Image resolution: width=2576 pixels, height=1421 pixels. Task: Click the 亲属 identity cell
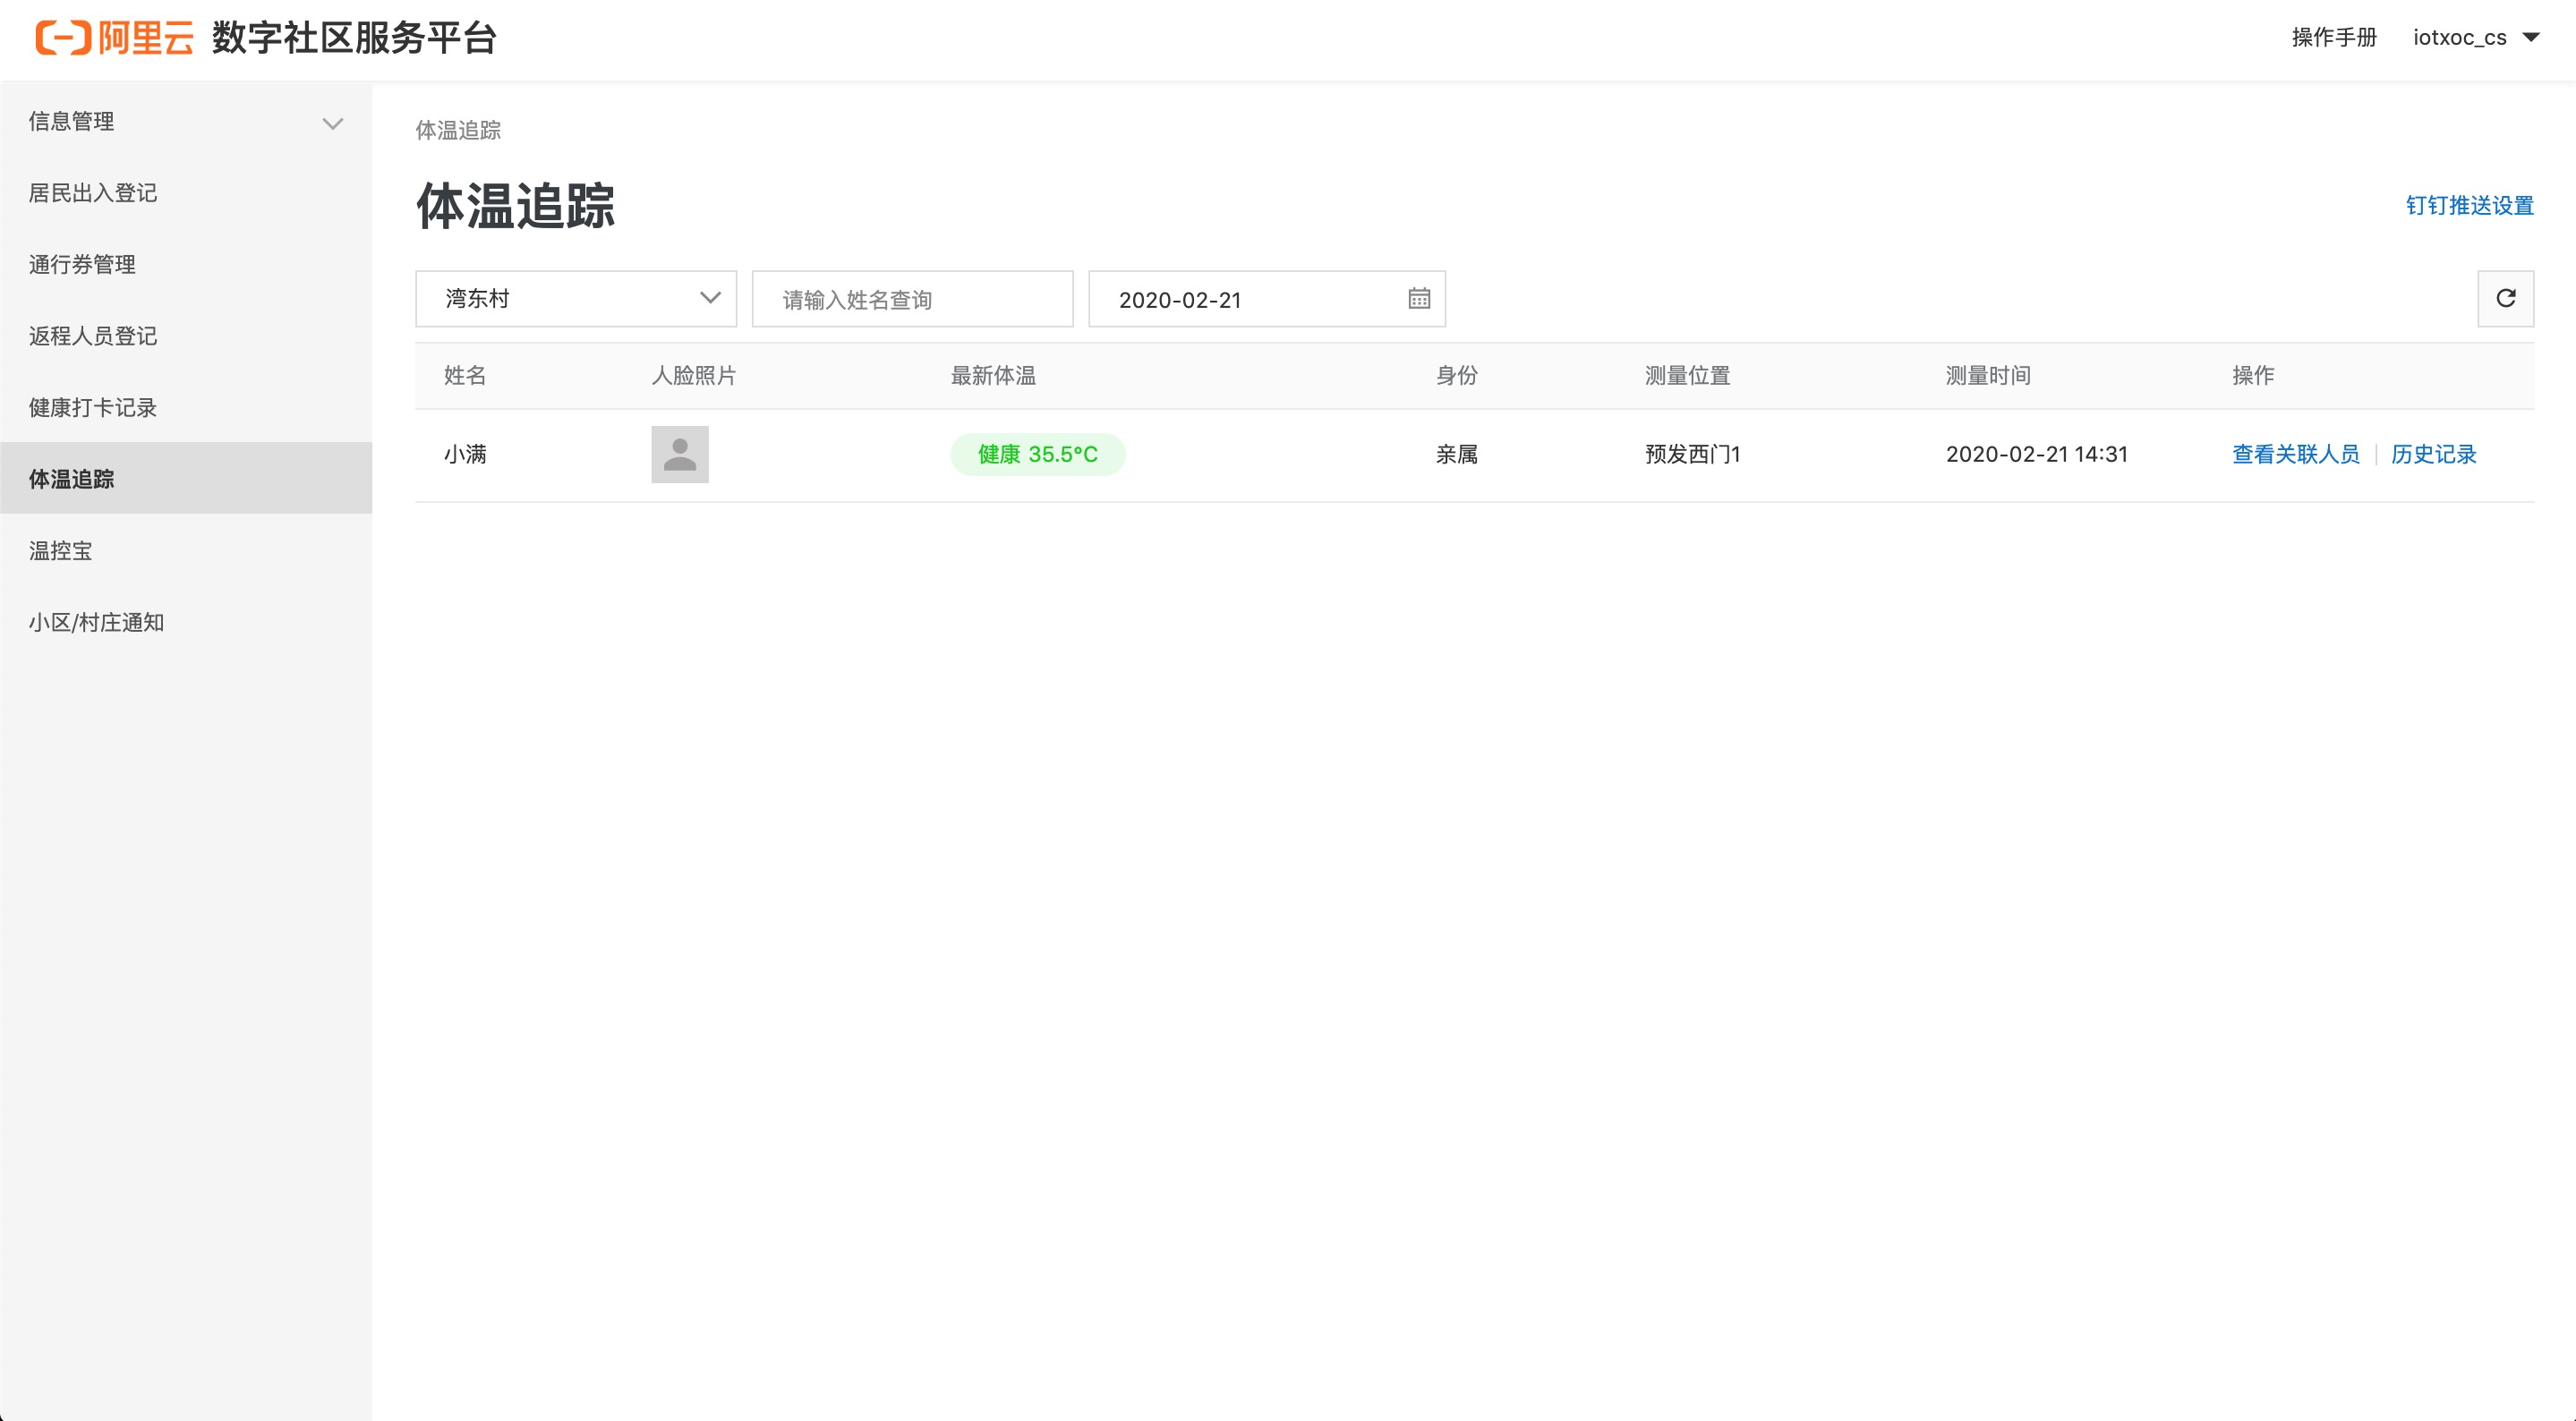tap(1456, 454)
